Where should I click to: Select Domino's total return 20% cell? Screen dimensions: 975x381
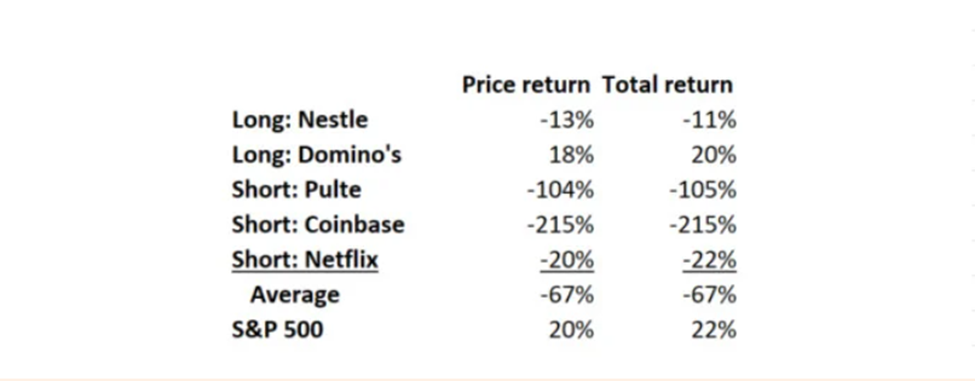714,154
